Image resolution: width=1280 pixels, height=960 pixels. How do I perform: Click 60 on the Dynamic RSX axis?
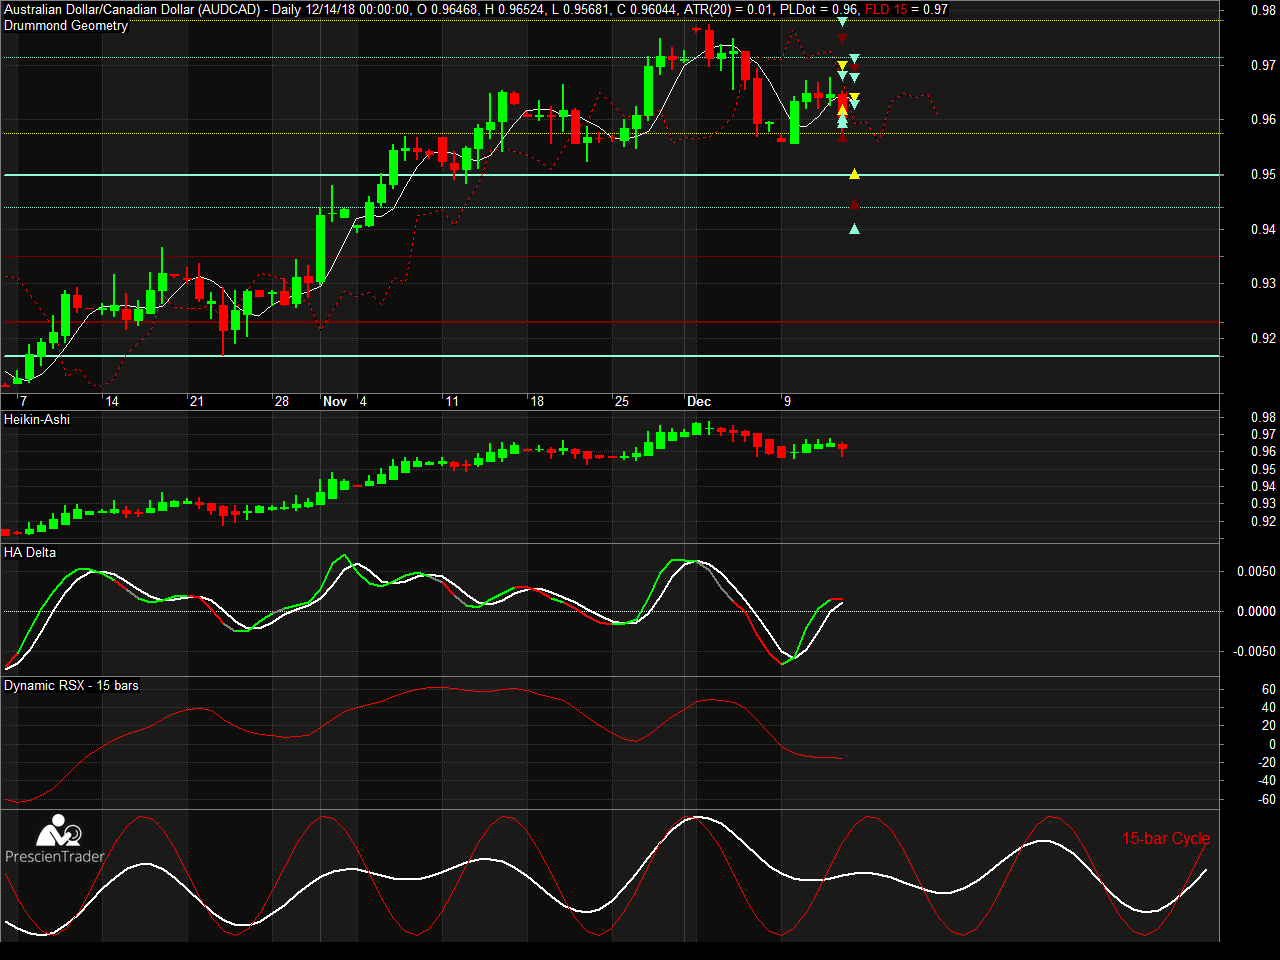1269,690
